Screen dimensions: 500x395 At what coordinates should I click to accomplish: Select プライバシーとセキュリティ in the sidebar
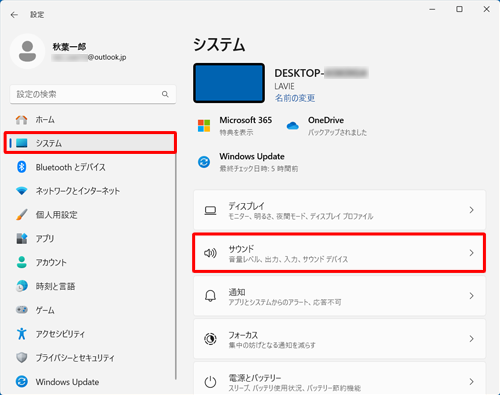pyautogui.click(x=90, y=358)
